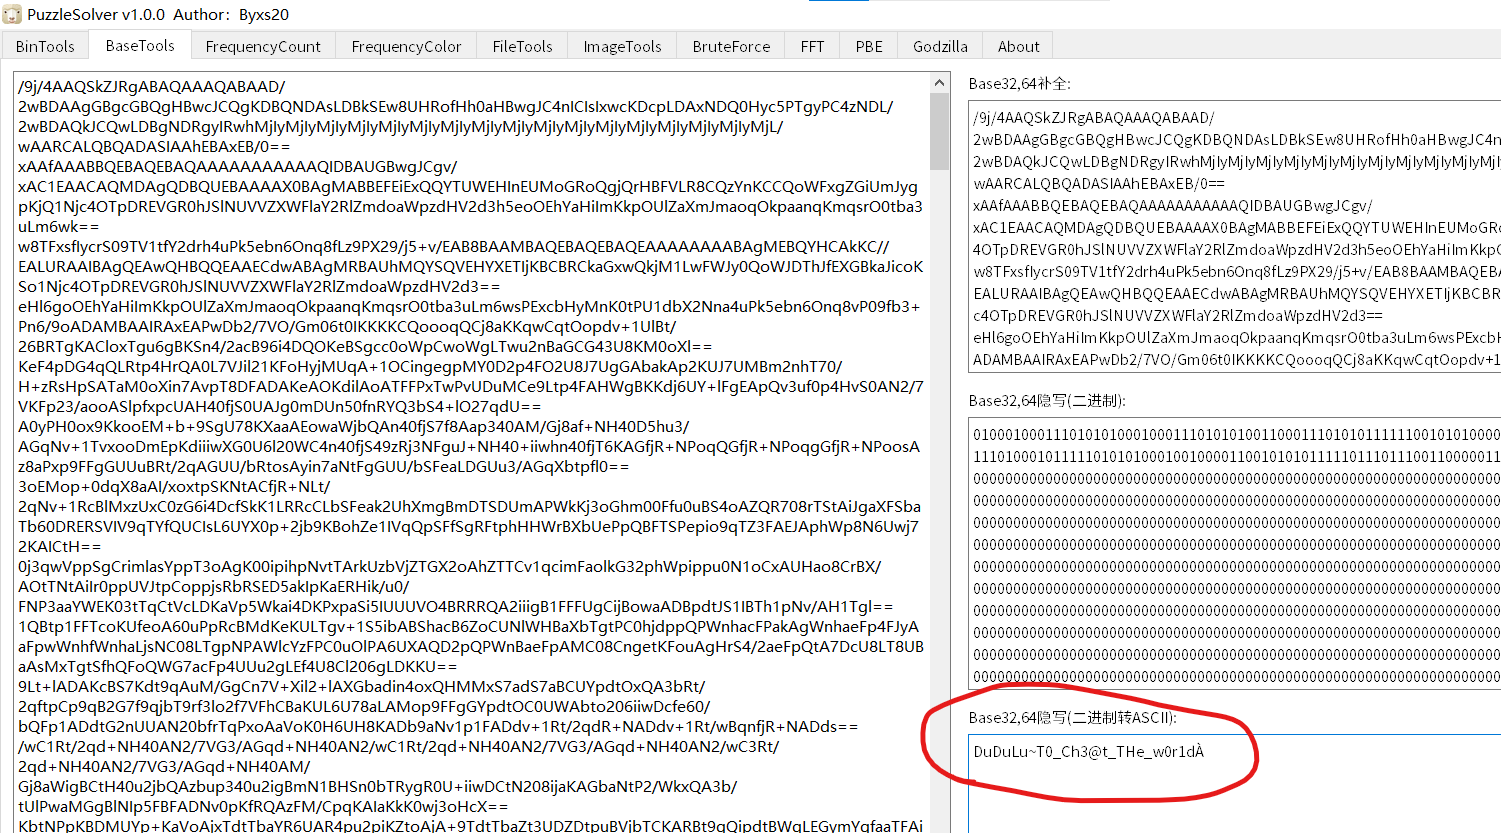
Task: Click the title text PuzzleSolver v1.0.0 Author: Byxs20
Action: tap(158, 14)
